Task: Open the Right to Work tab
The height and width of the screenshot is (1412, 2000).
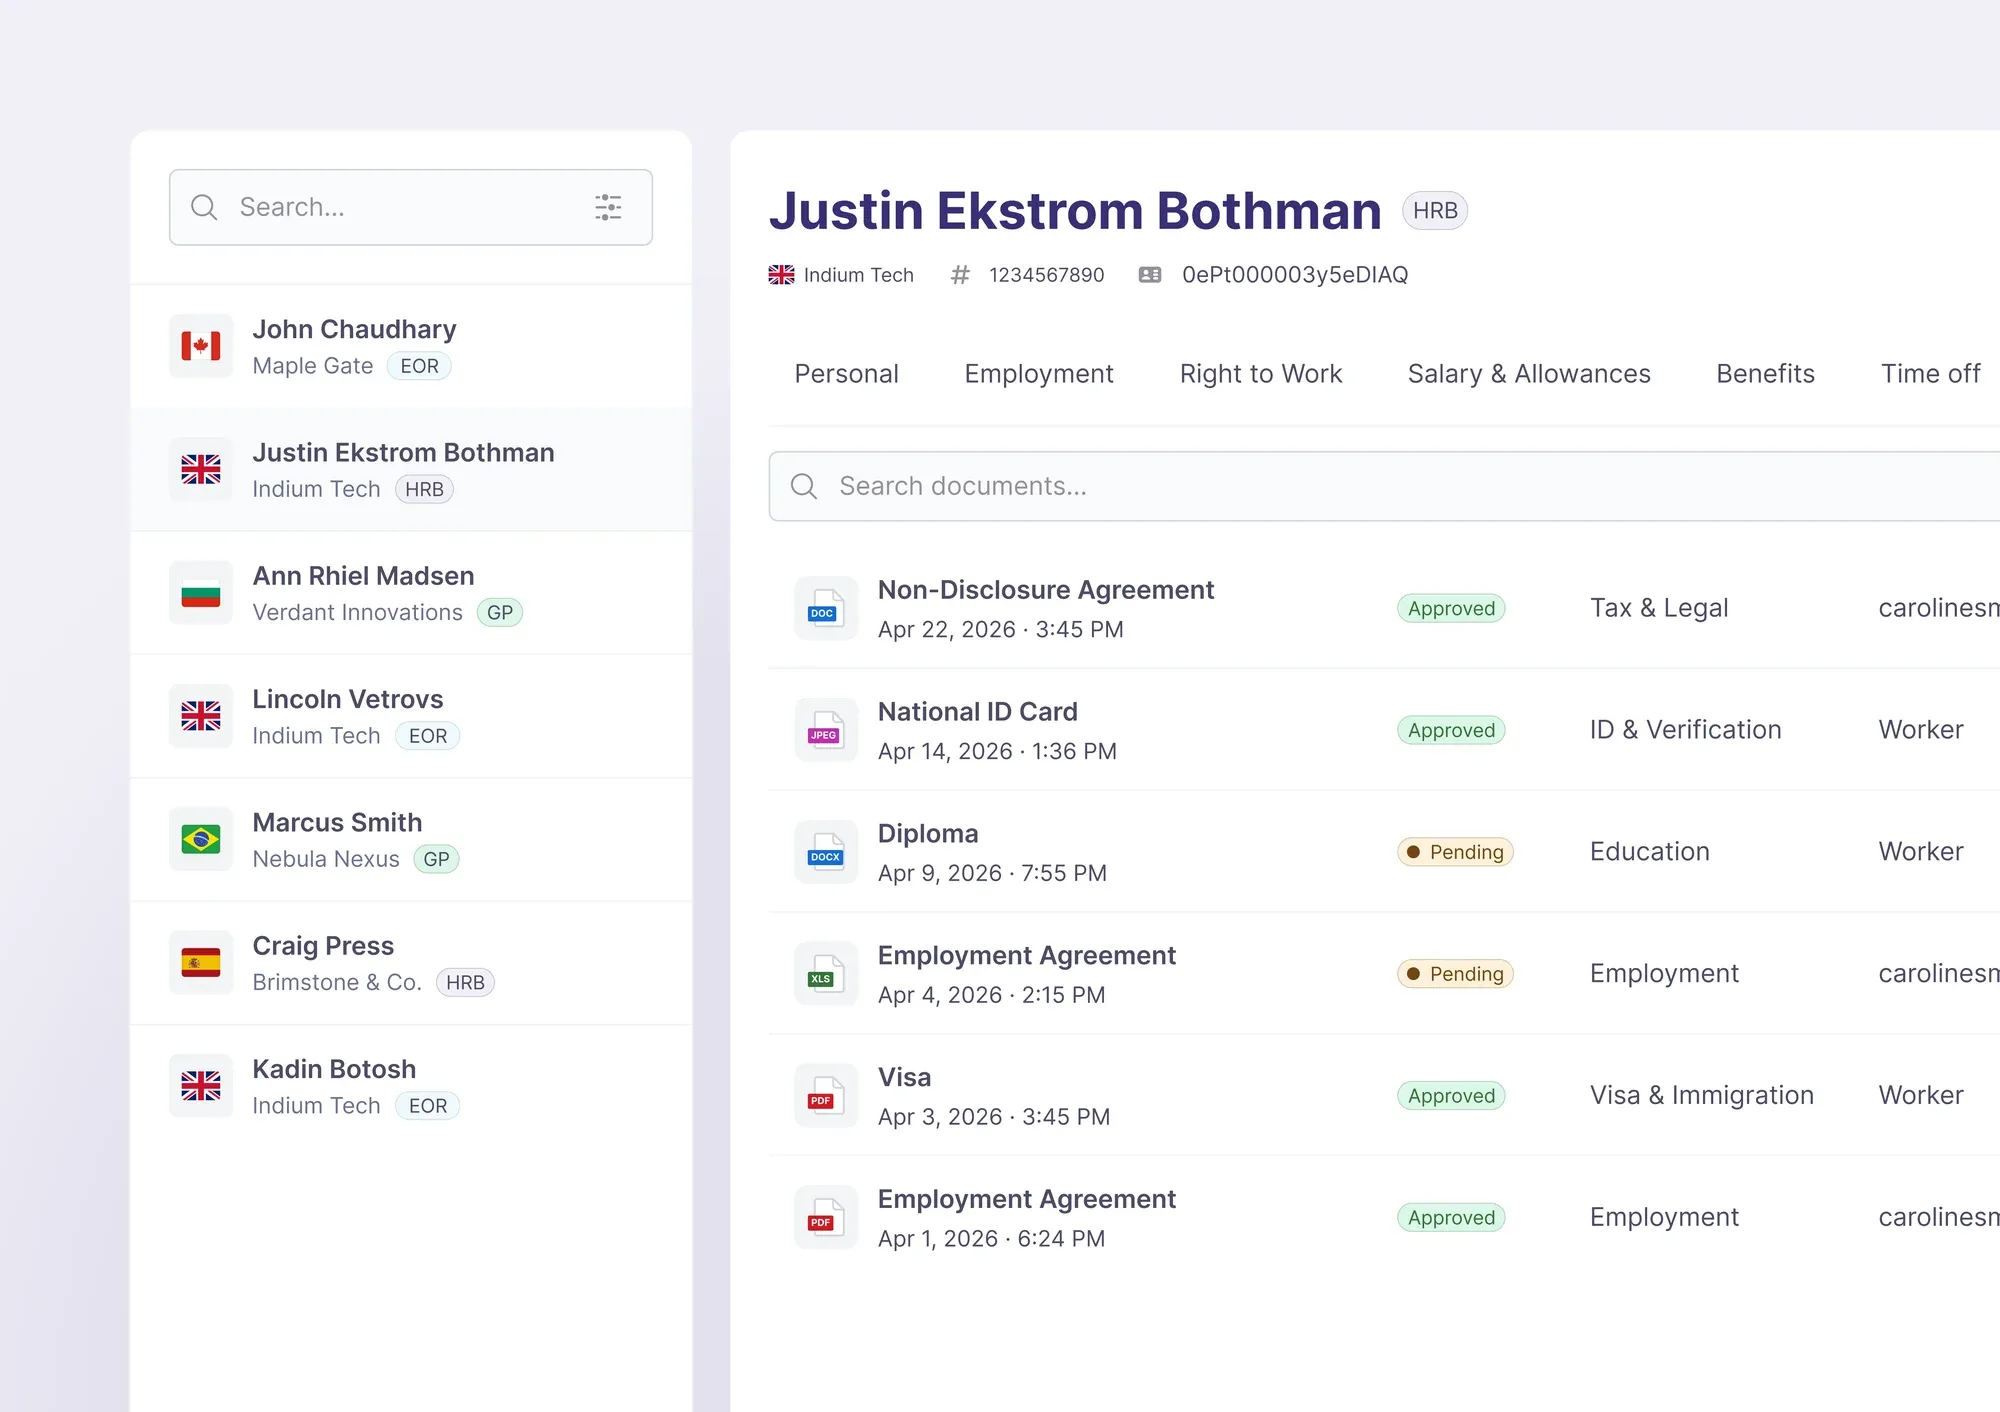Action: tap(1260, 374)
